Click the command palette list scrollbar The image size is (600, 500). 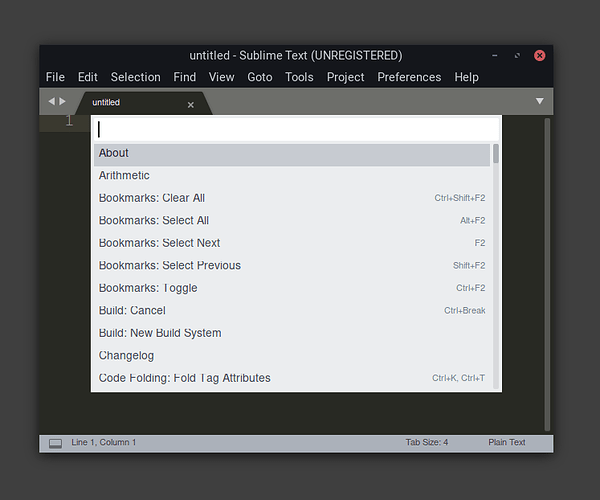(x=496, y=154)
